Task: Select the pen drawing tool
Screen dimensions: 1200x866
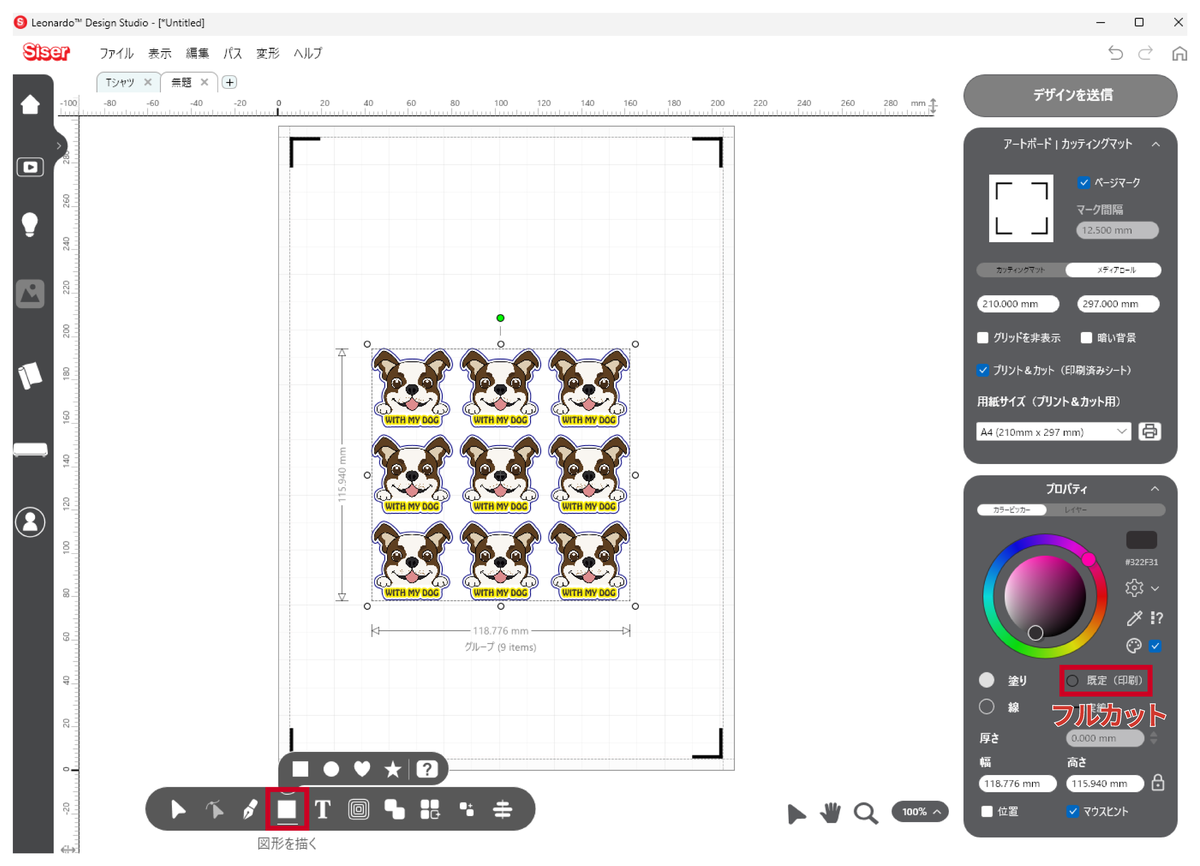Action: point(250,810)
